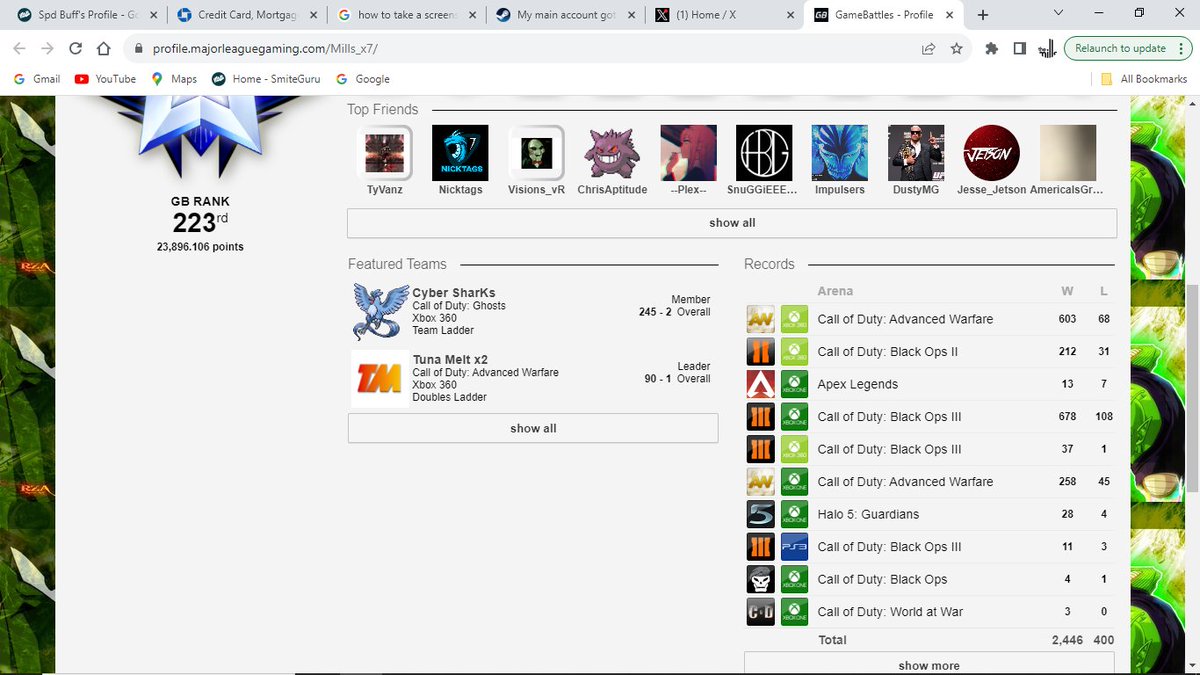
Task: Open TyVanz friend avatar
Action: pos(384,153)
